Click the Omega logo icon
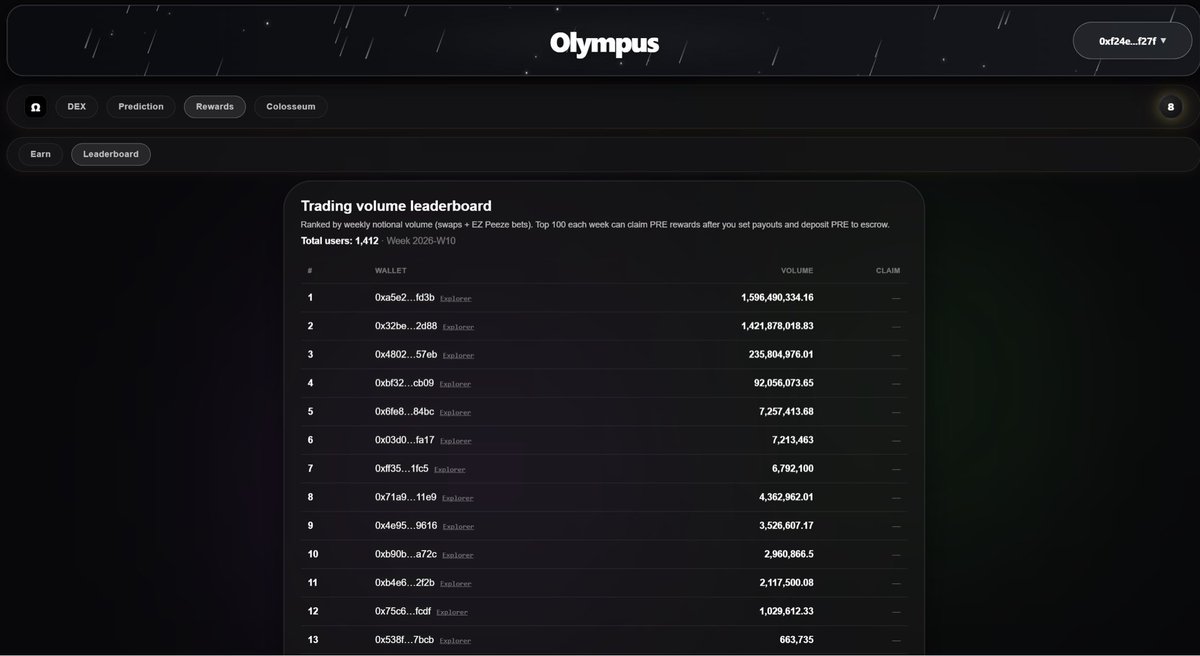Screen dimensions: 1200x656 click(36, 106)
